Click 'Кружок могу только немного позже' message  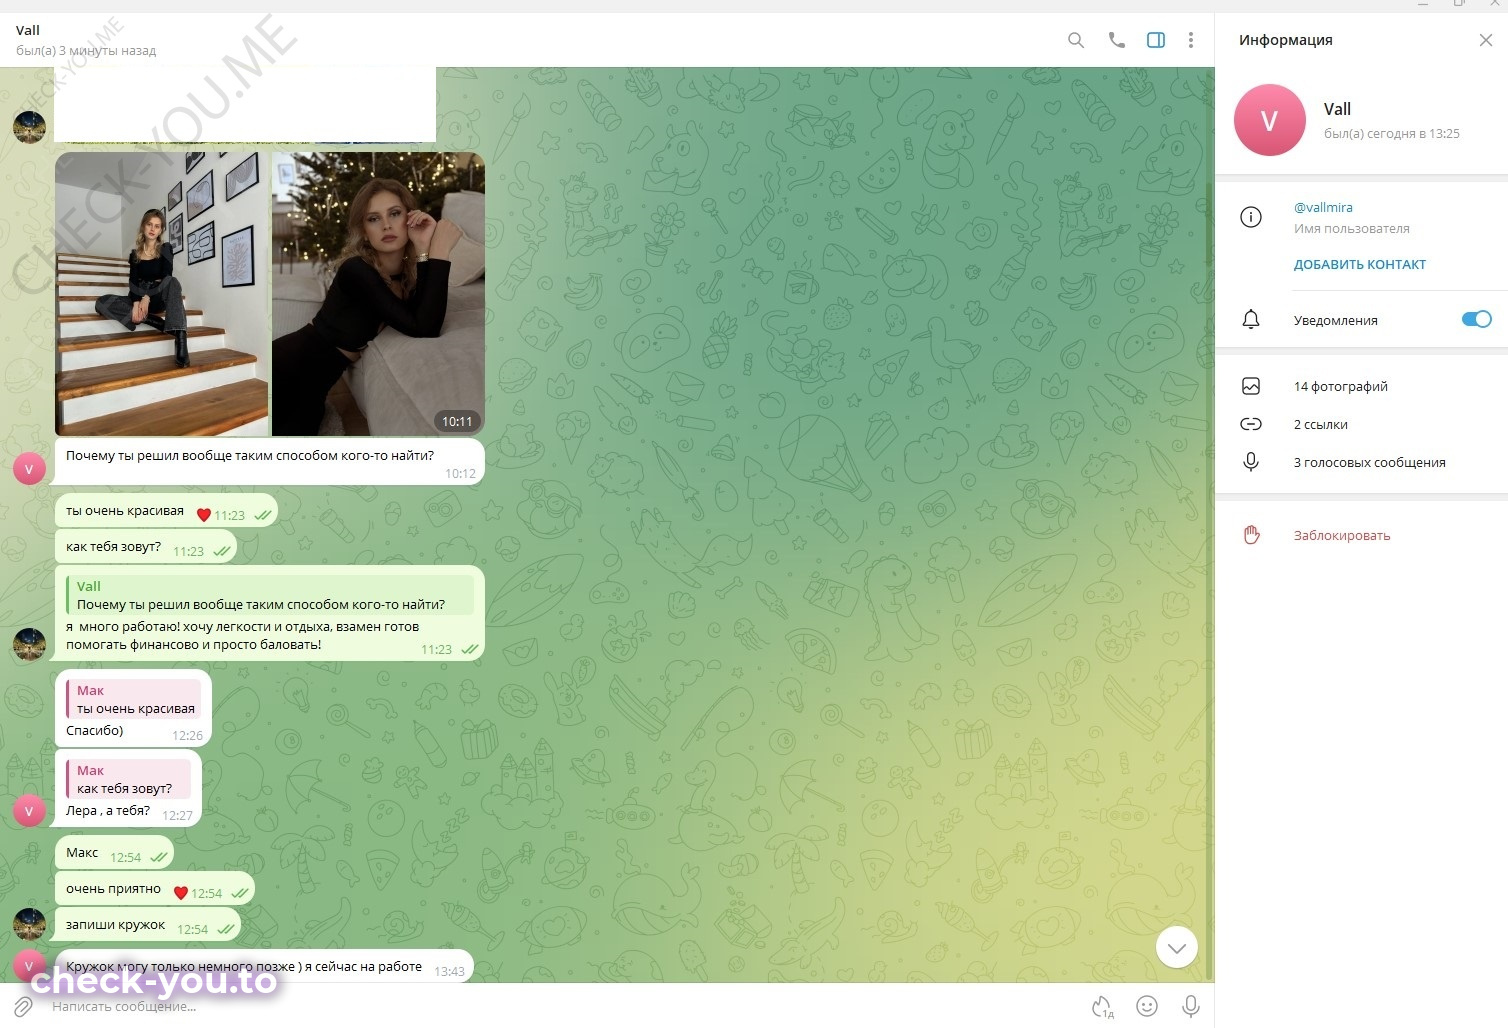264,966
